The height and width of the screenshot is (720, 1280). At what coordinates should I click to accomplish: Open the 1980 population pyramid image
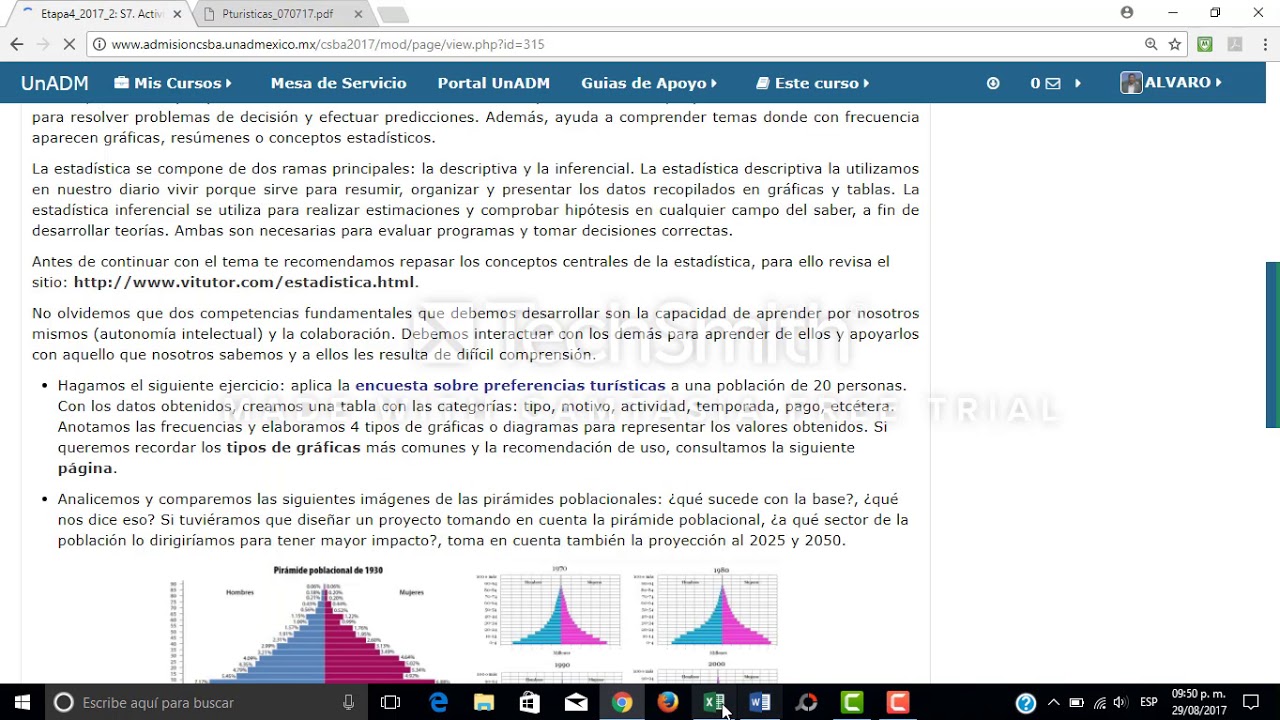pyautogui.click(x=716, y=611)
